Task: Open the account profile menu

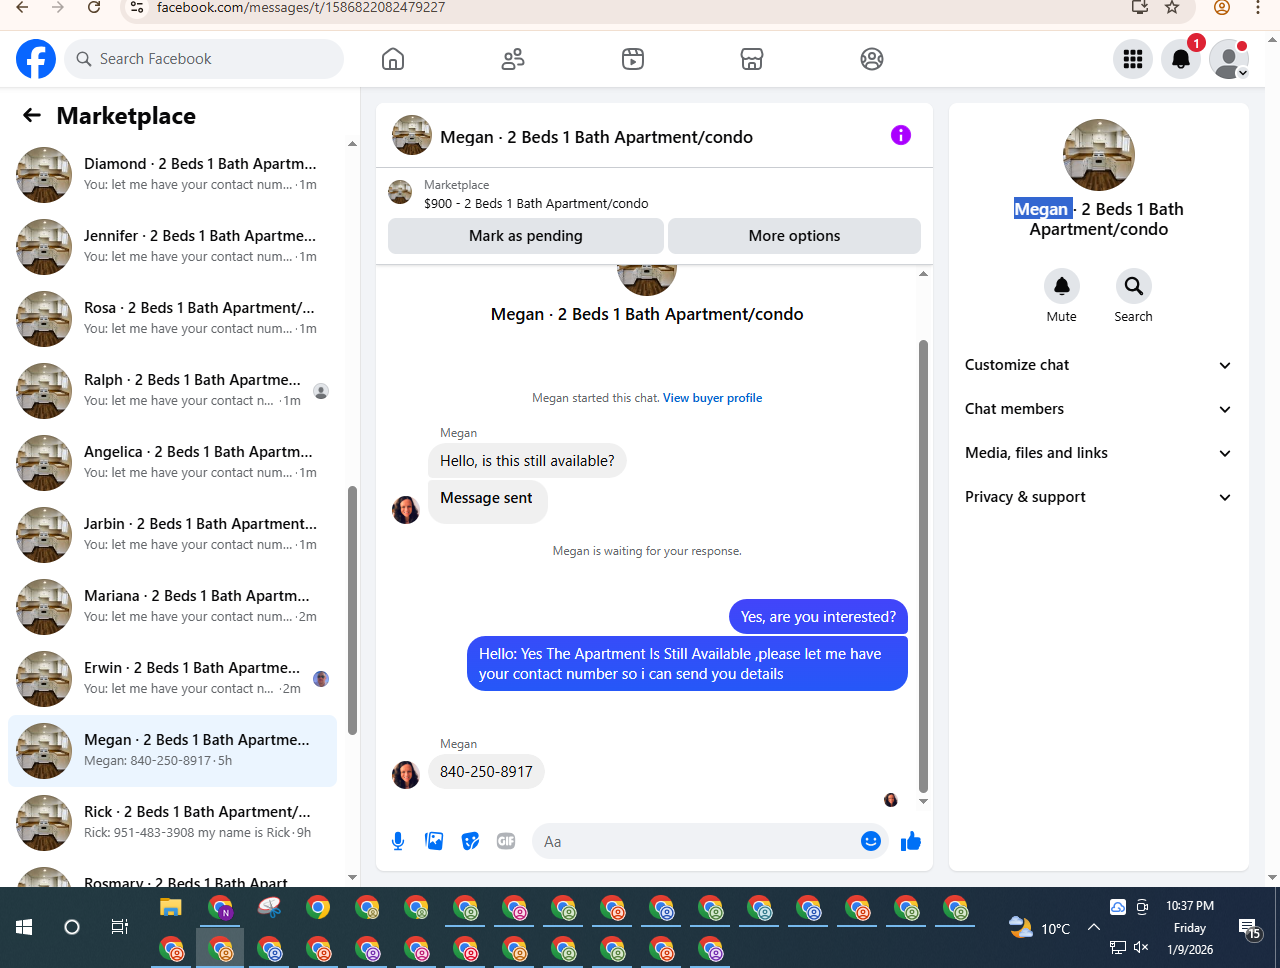Action: tap(1229, 59)
